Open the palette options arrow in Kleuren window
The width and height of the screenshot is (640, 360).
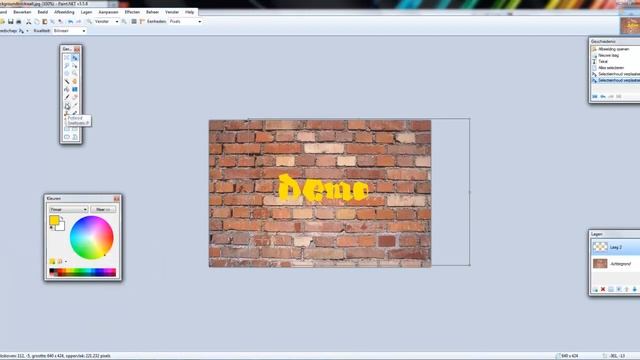pyautogui.click(x=66, y=261)
